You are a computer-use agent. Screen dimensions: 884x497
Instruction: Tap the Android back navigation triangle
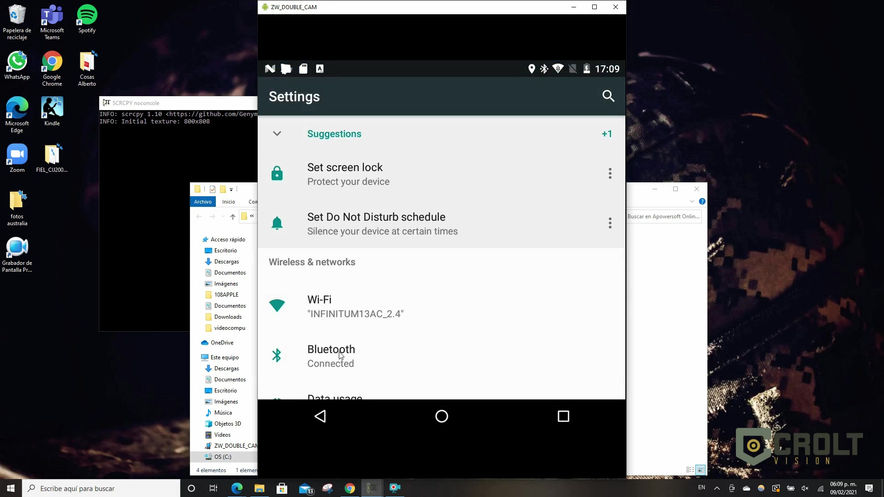(x=320, y=416)
